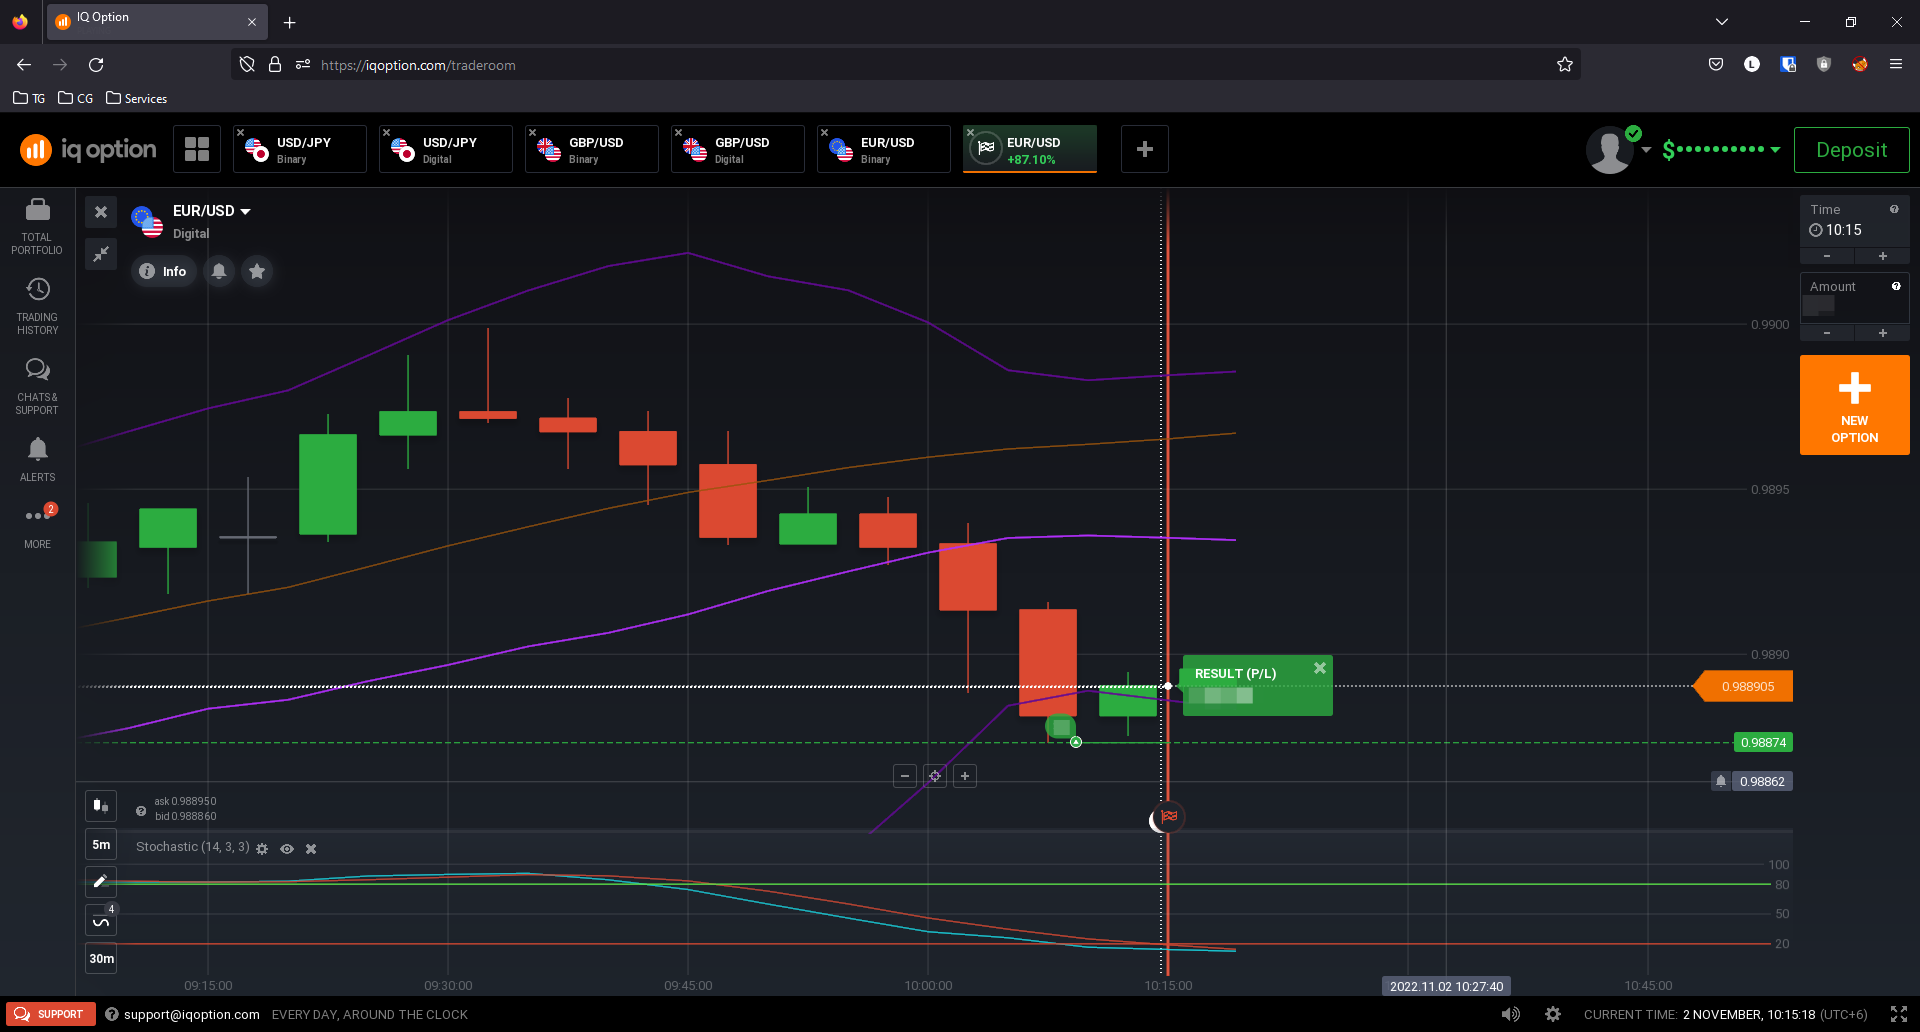
Task: Decrease expiration time with minus
Action: 1827,256
